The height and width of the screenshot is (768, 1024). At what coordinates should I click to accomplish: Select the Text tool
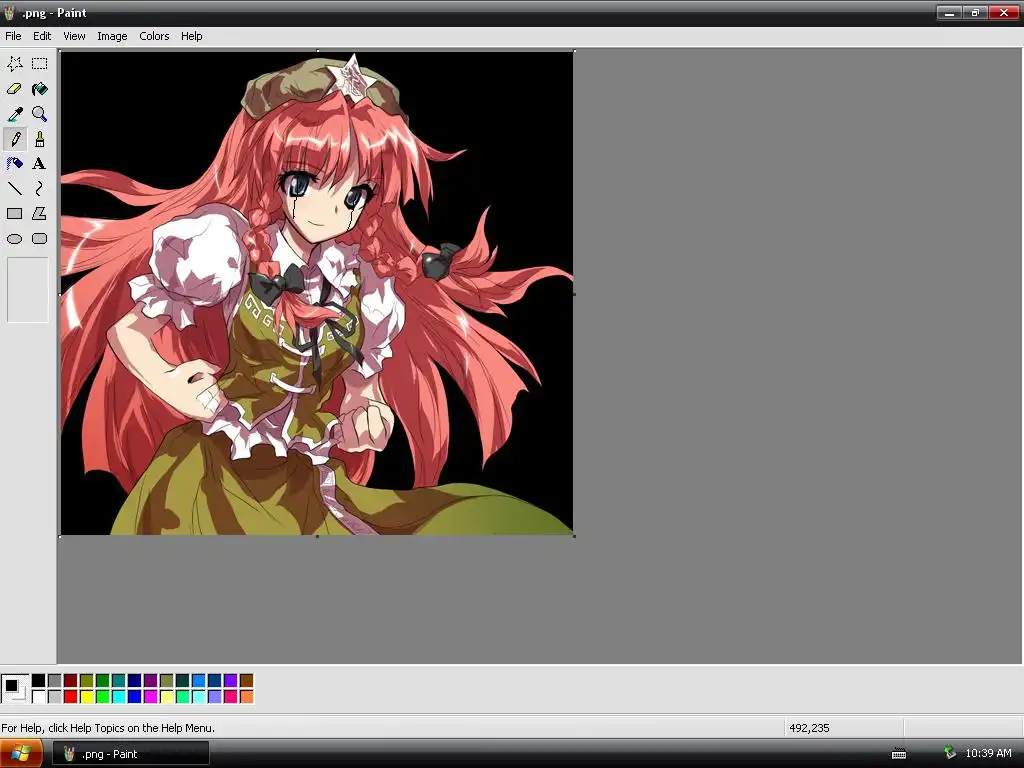point(39,164)
